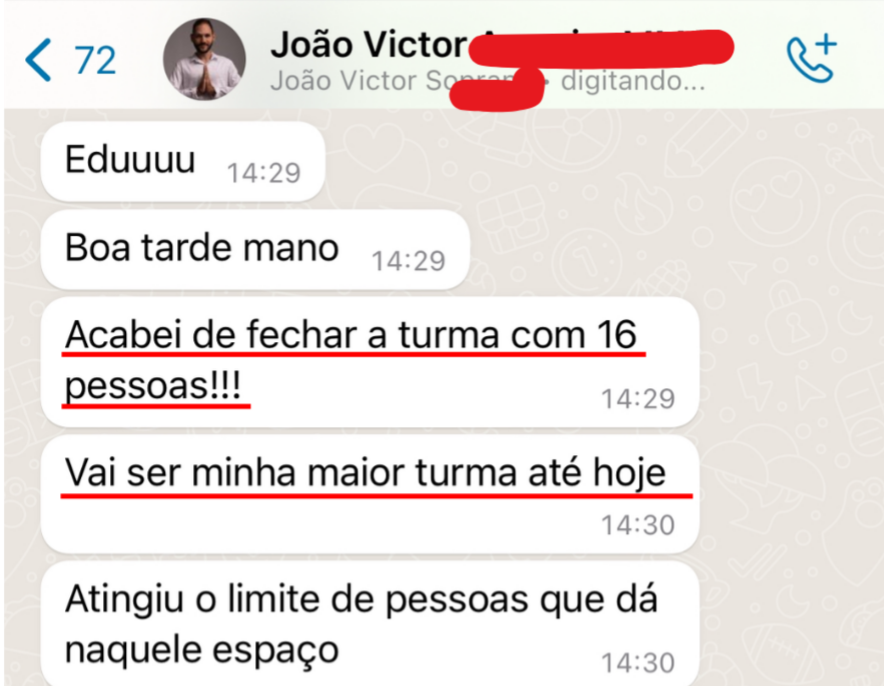Tap 14:29 timestamp beside 'Boa tarde mano'

click(x=408, y=261)
